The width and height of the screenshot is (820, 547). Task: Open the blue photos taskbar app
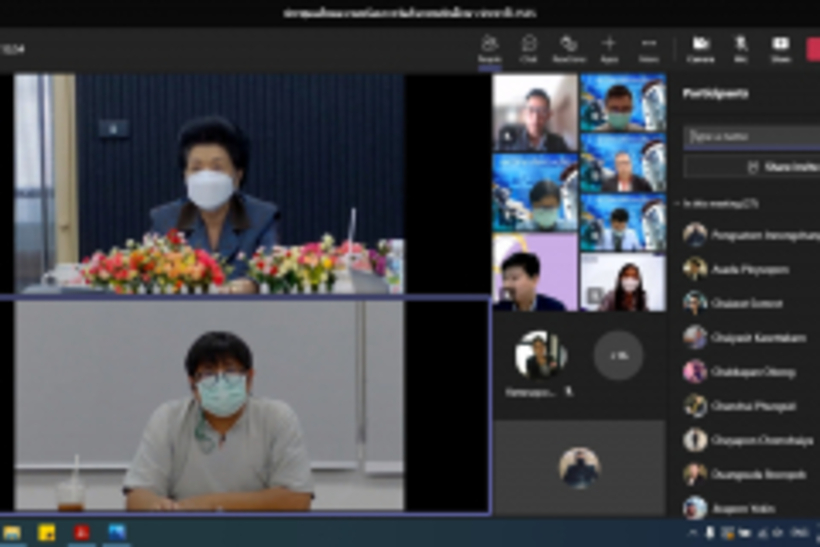point(117,533)
